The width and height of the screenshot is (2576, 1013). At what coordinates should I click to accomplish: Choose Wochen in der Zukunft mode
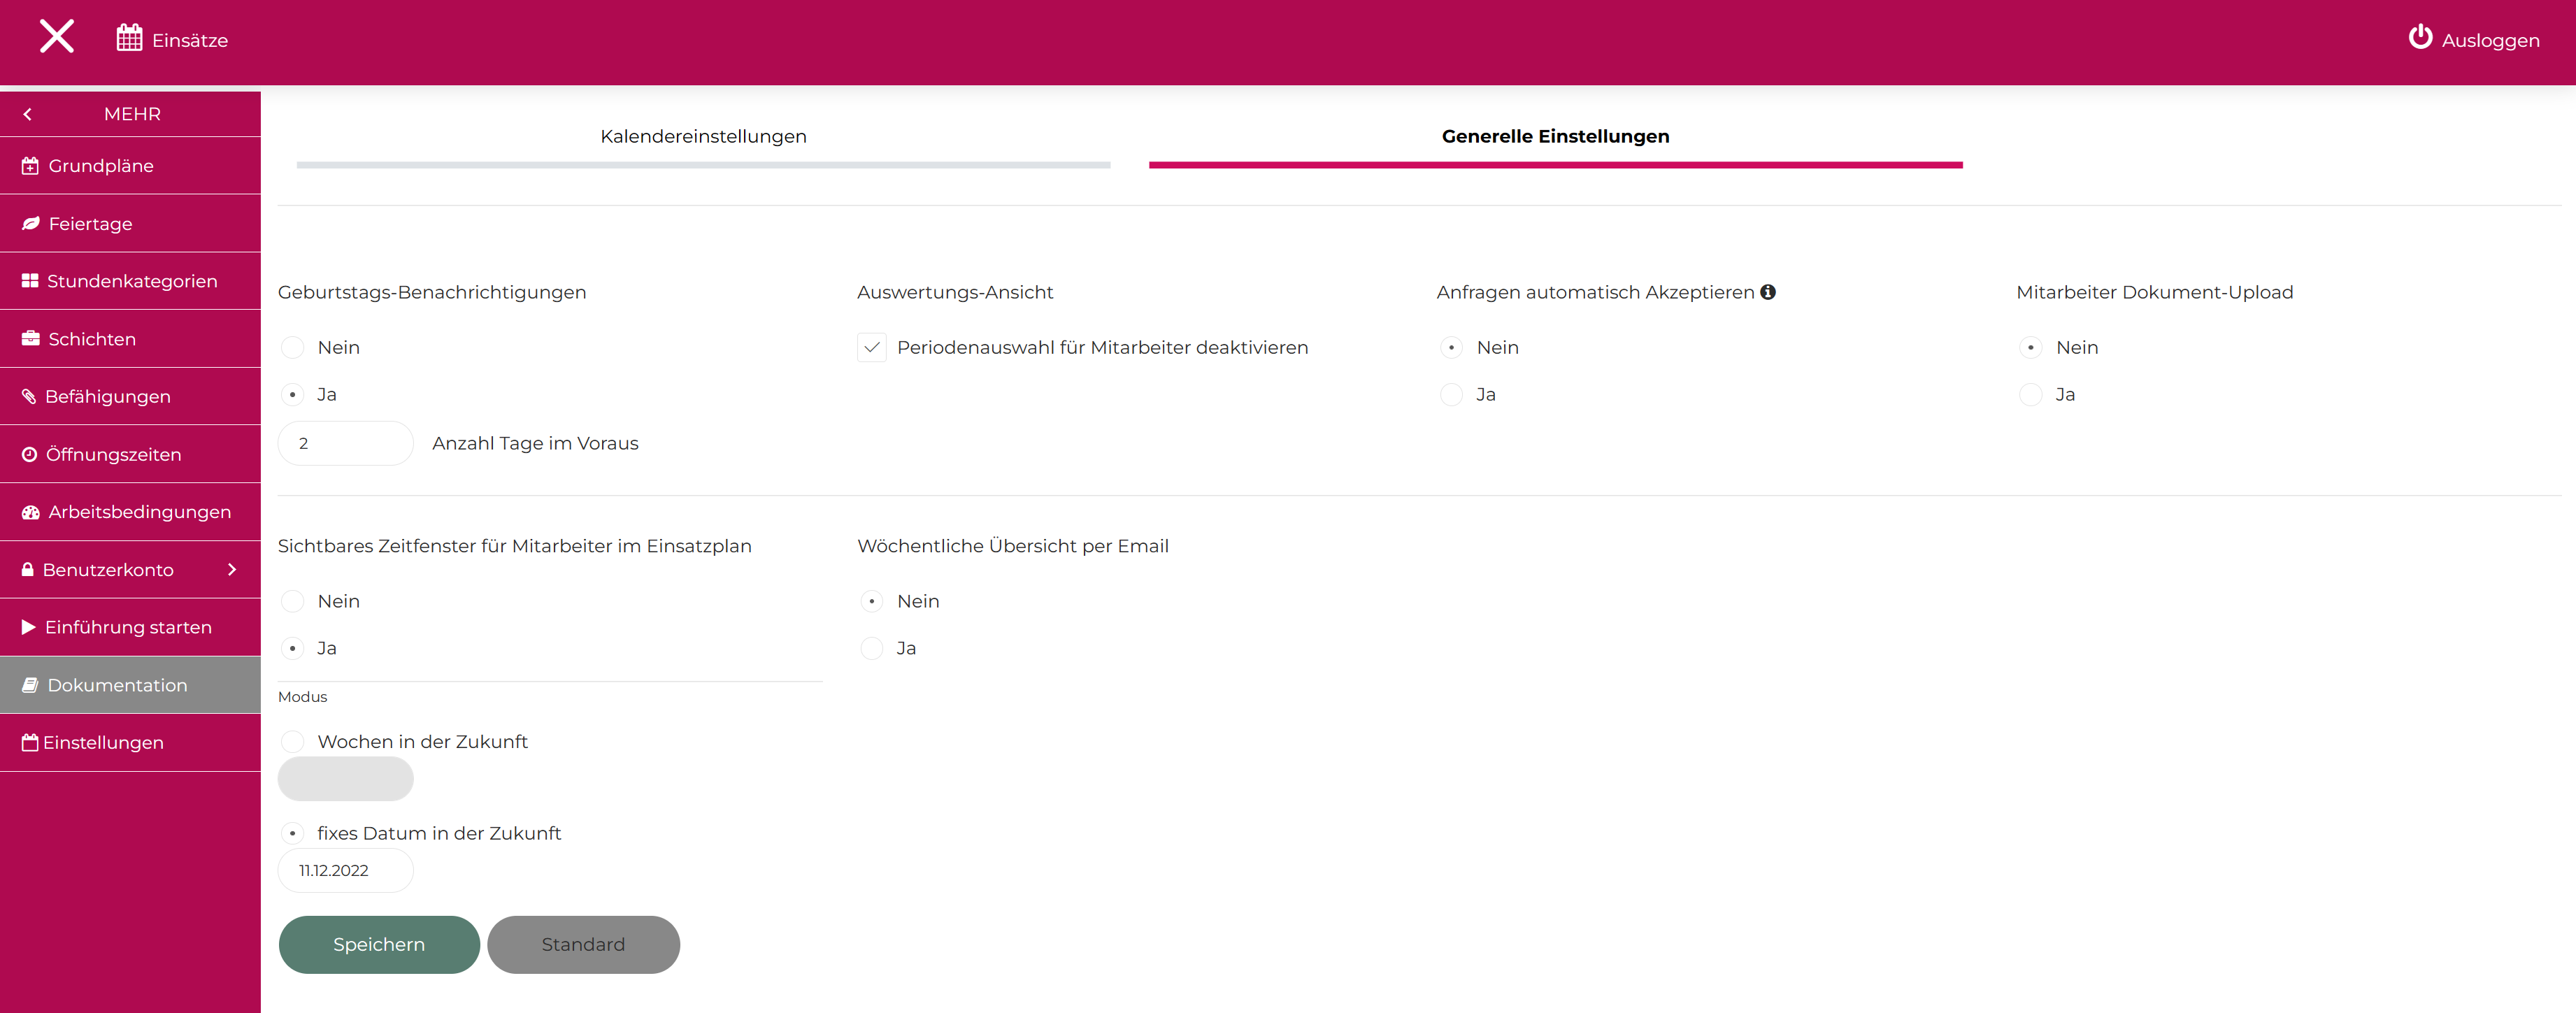coord(292,742)
